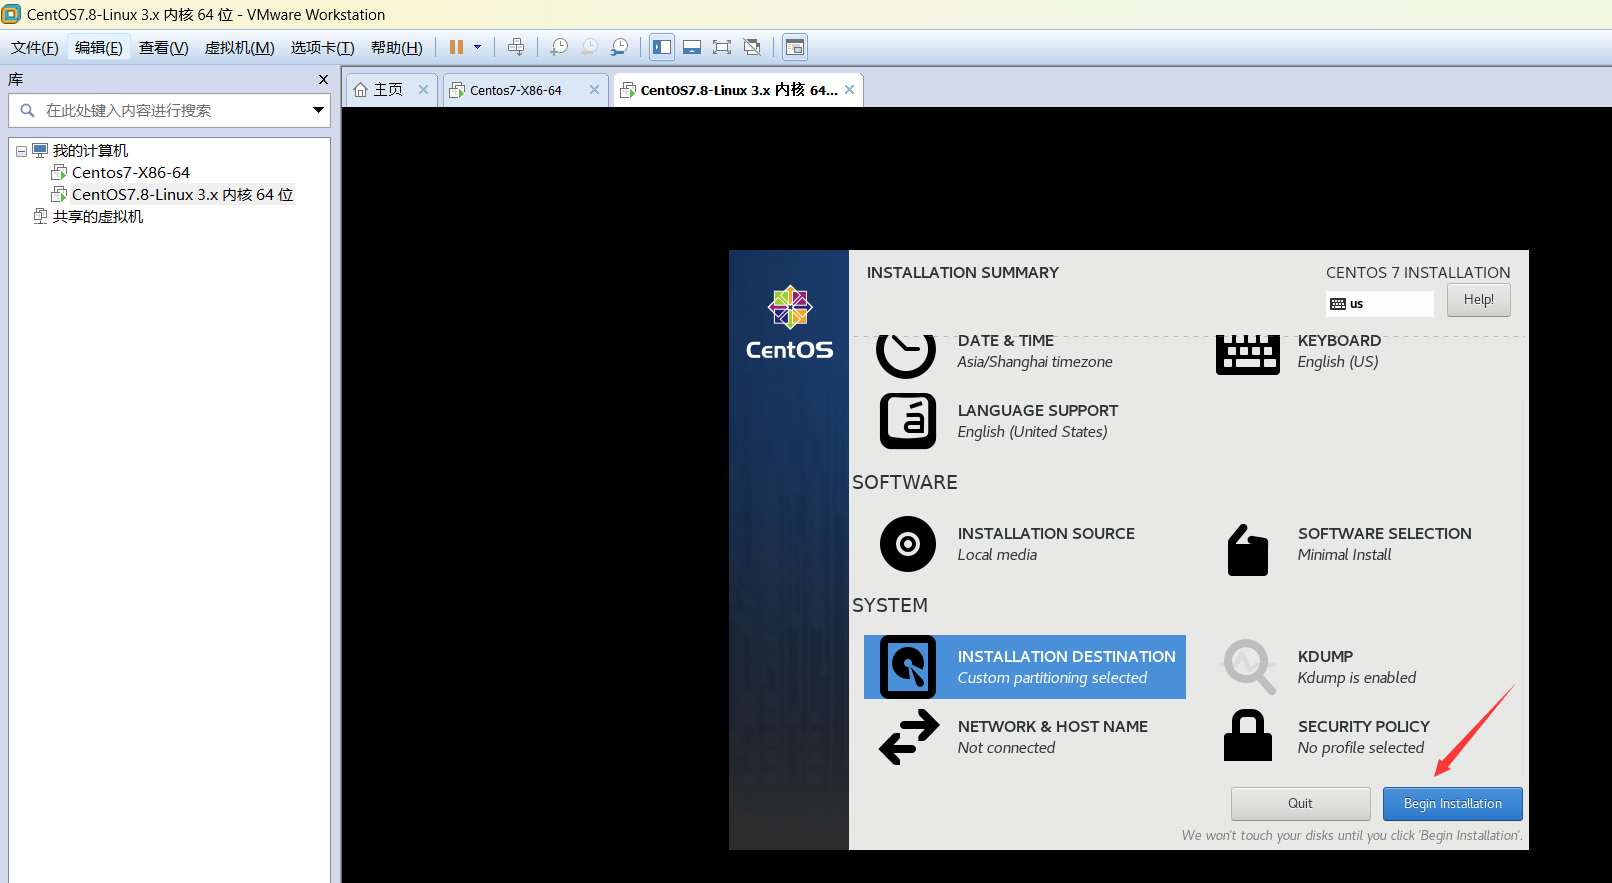The height and width of the screenshot is (883, 1612).
Task: Click the Security Policy padlock icon
Action: tap(1248, 736)
